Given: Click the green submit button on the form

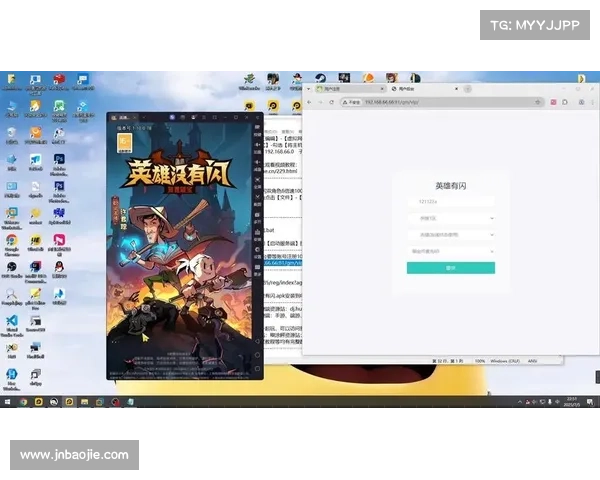Looking at the screenshot, I should tap(451, 268).
